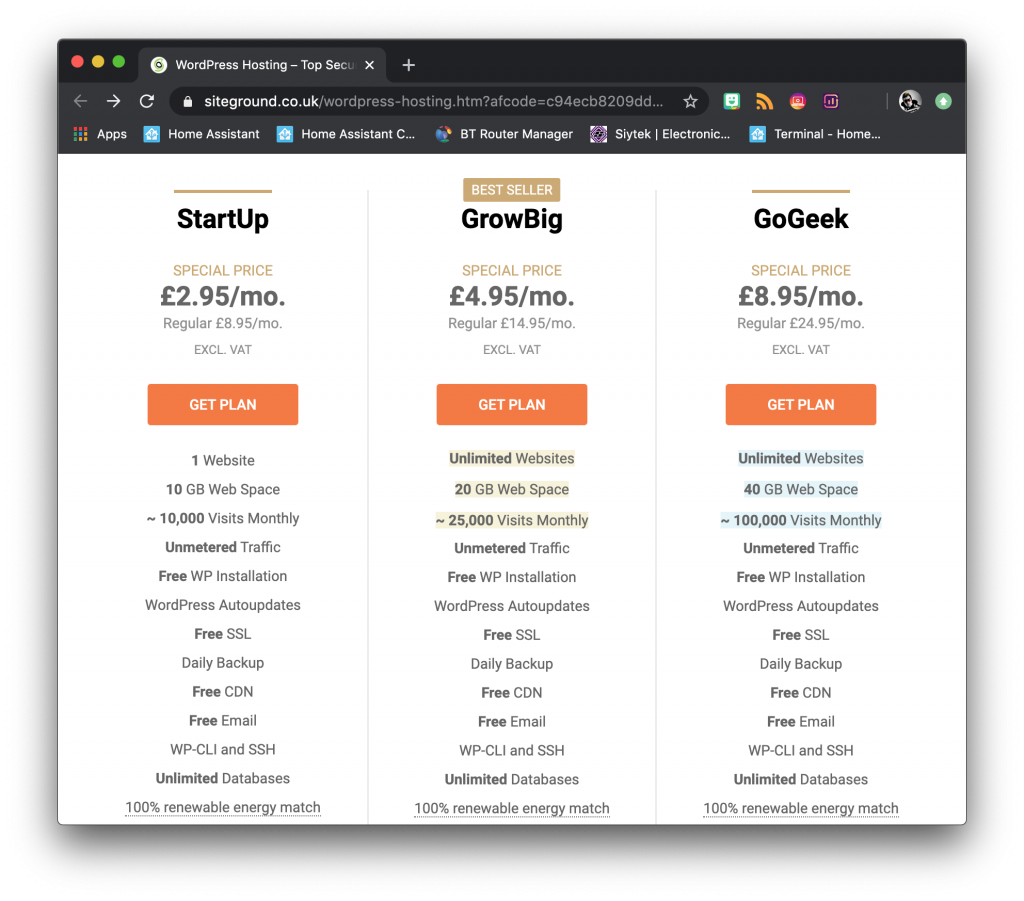The height and width of the screenshot is (901, 1024).
Task: Click GoGeek WordPress Autoupdates
Action: click(x=801, y=607)
